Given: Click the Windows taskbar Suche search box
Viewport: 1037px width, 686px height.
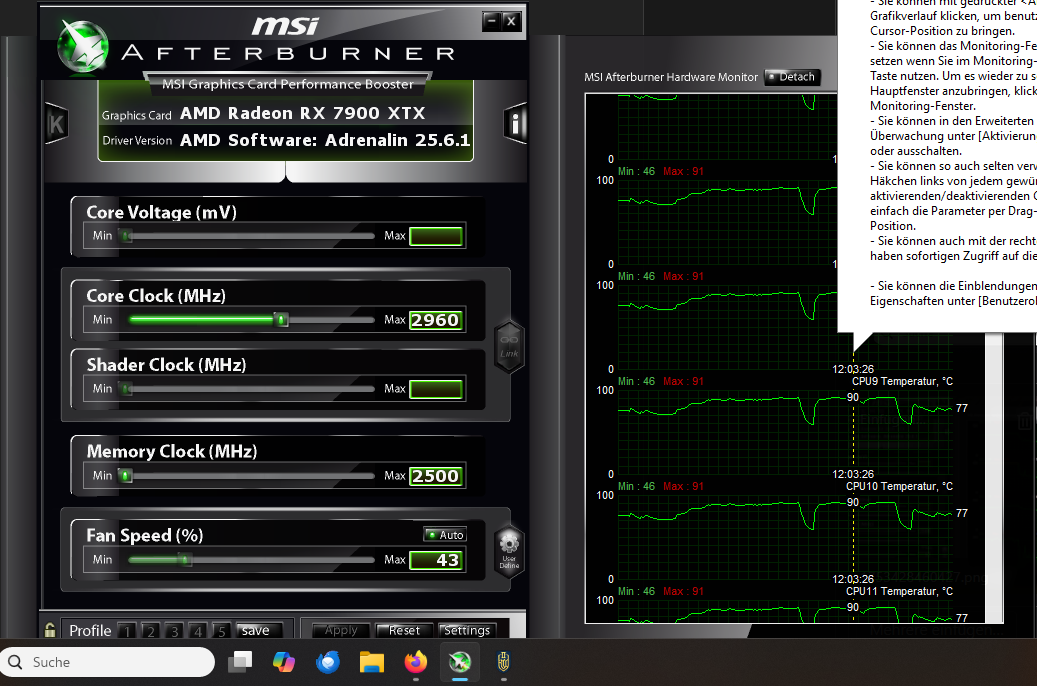Looking at the screenshot, I should (108, 662).
